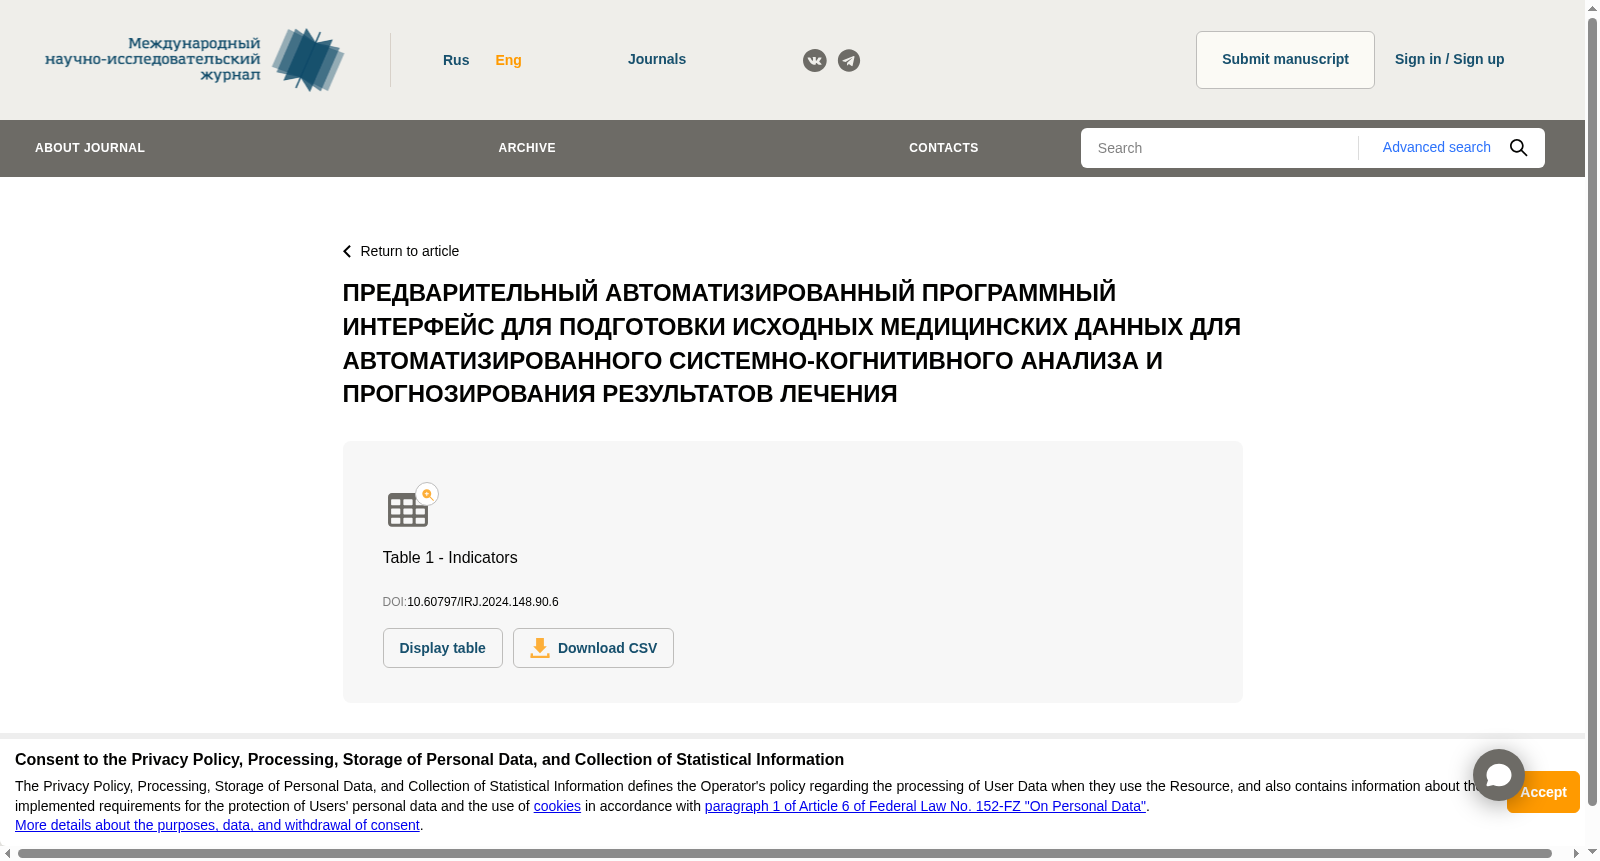The height and width of the screenshot is (861, 1600).
Task: Click Submit manuscript button
Action: (x=1285, y=60)
